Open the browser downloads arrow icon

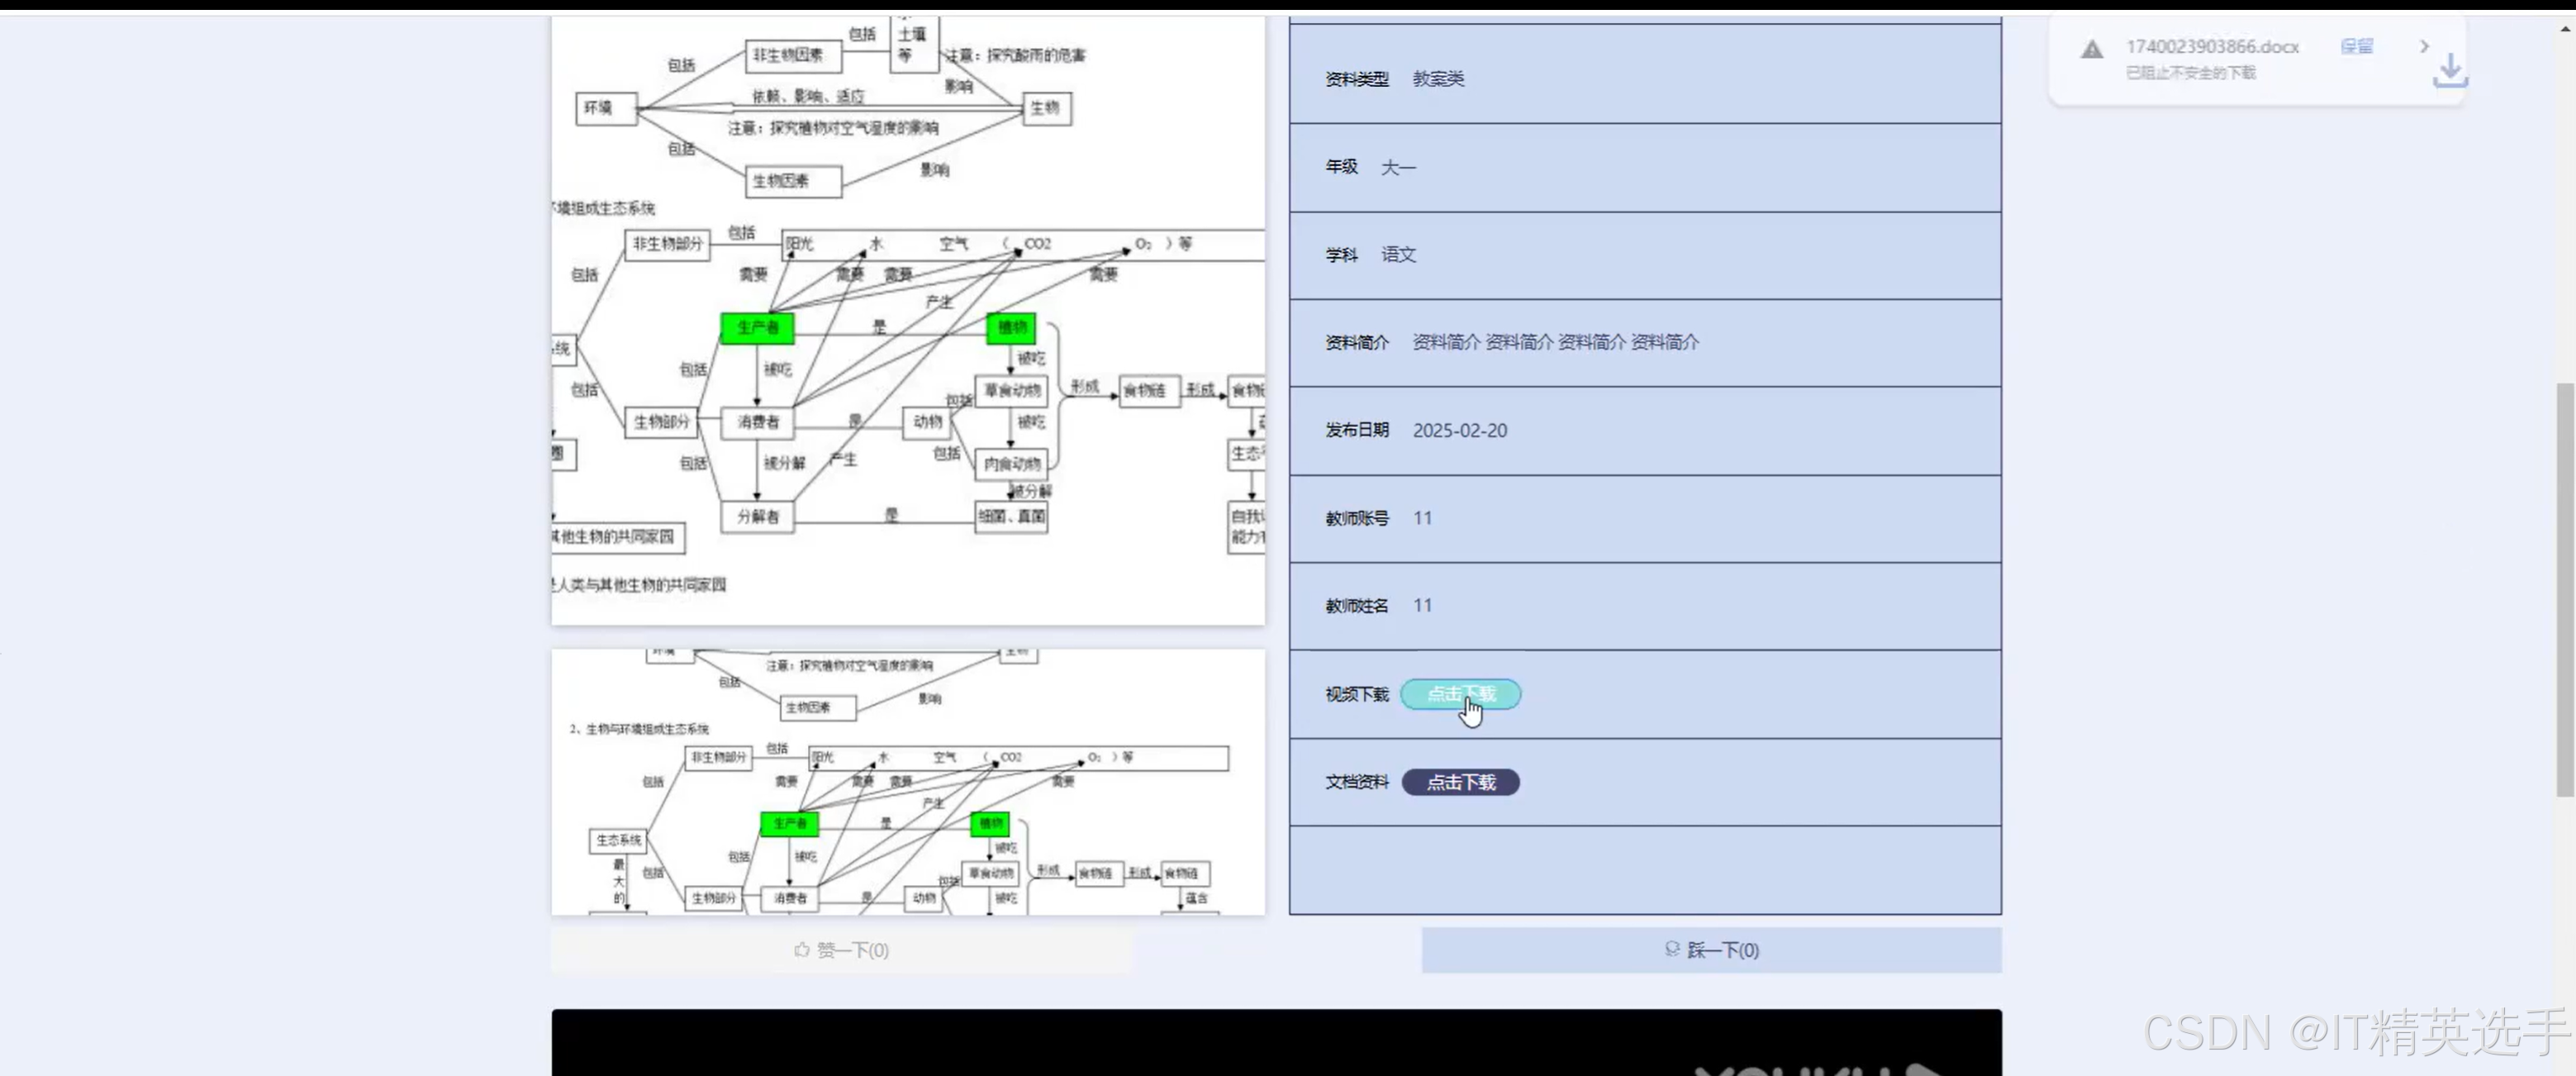(2449, 70)
